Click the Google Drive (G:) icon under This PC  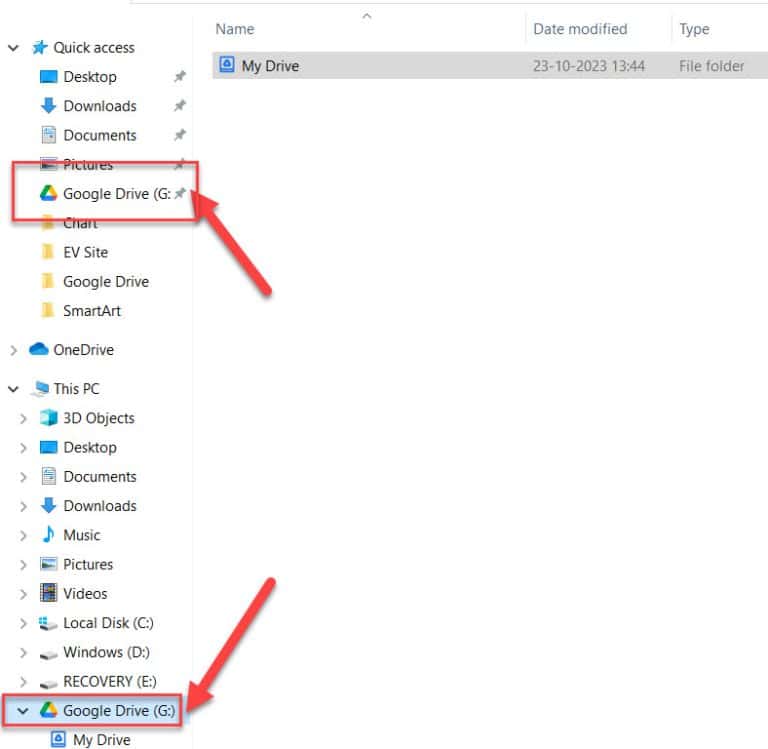pos(48,710)
